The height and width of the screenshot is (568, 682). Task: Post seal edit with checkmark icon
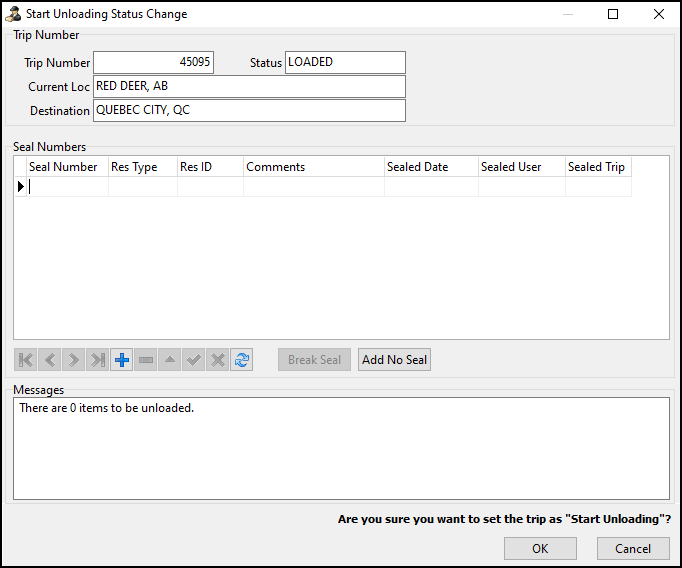click(194, 360)
